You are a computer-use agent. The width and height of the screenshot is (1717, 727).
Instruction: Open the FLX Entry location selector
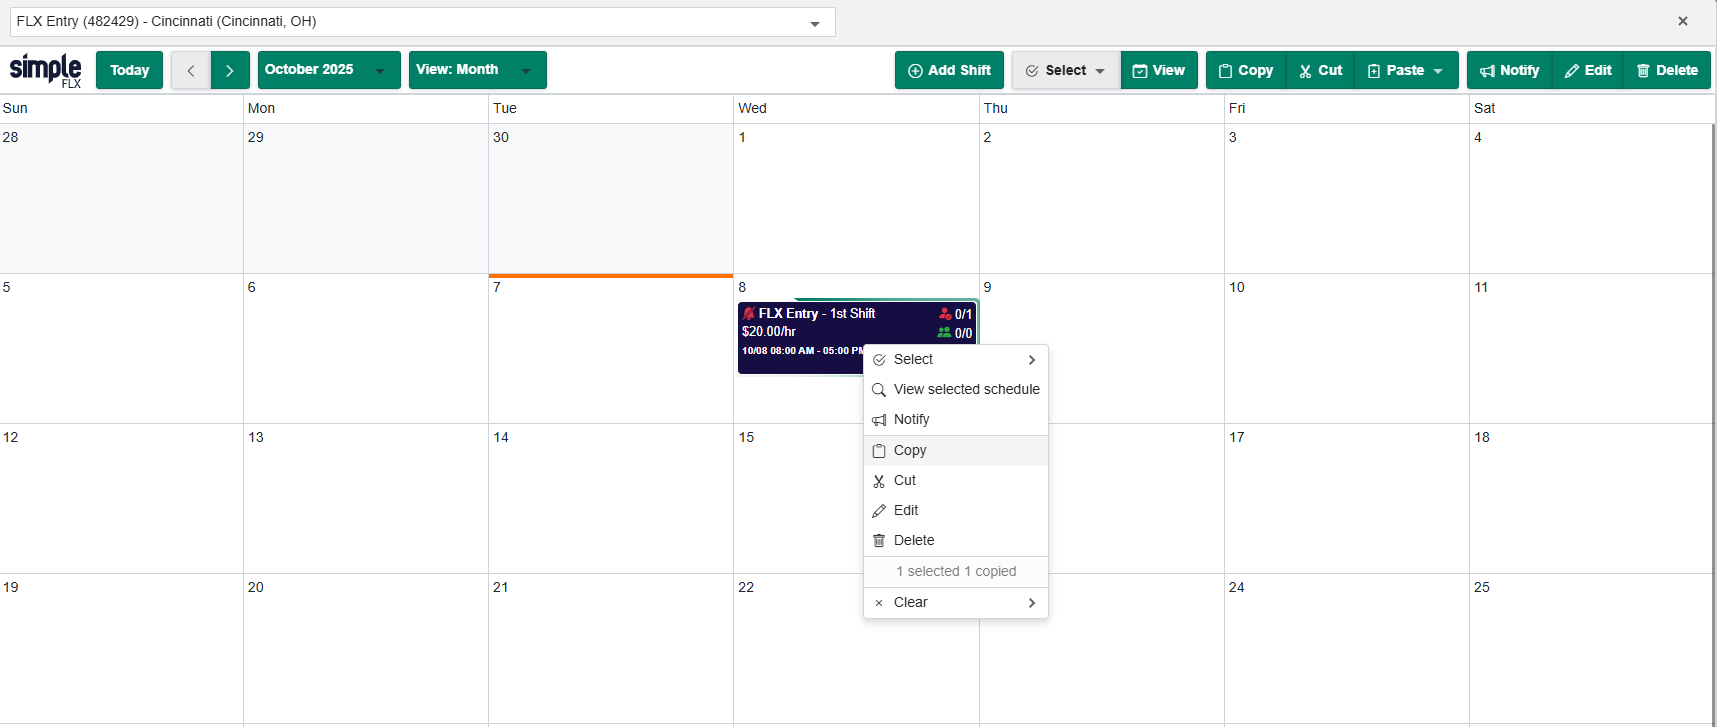(x=422, y=22)
